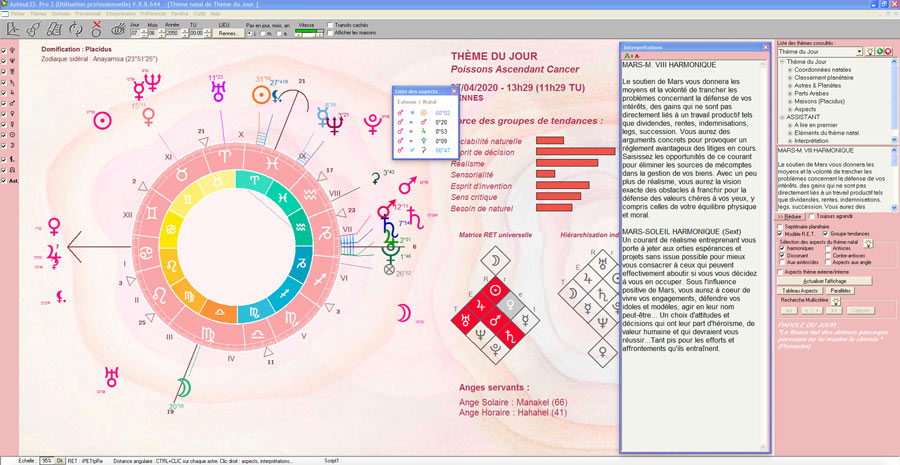This screenshot has height=465, width=900.
Task: Enable Septénaire planétaire checkbox
Action: pyautogui.click(x=781, y=227)
